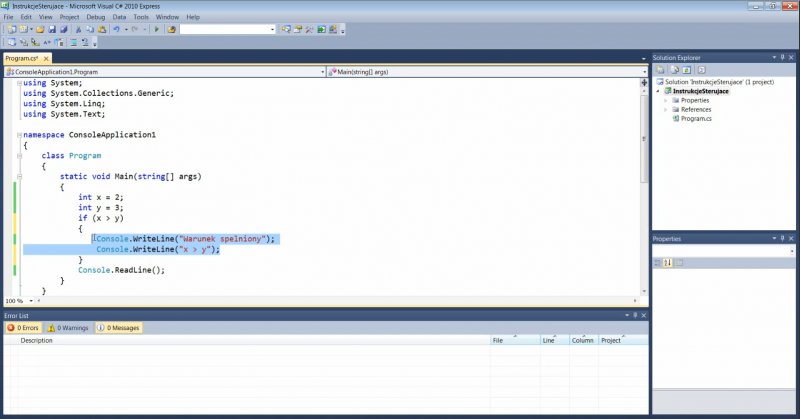The image size is (800, 419).
Task: Click the Cut scissors icon
Action: pyautogui.click(x=78, y=30)
